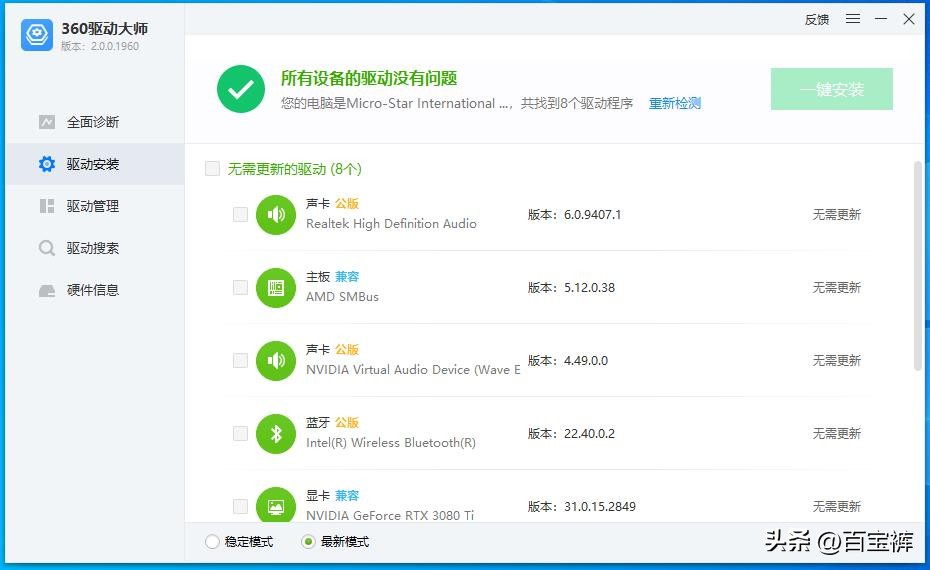Click the 公版 tag on Realtek audio
The height and width of the screenshot is (570, 930).
347,203
